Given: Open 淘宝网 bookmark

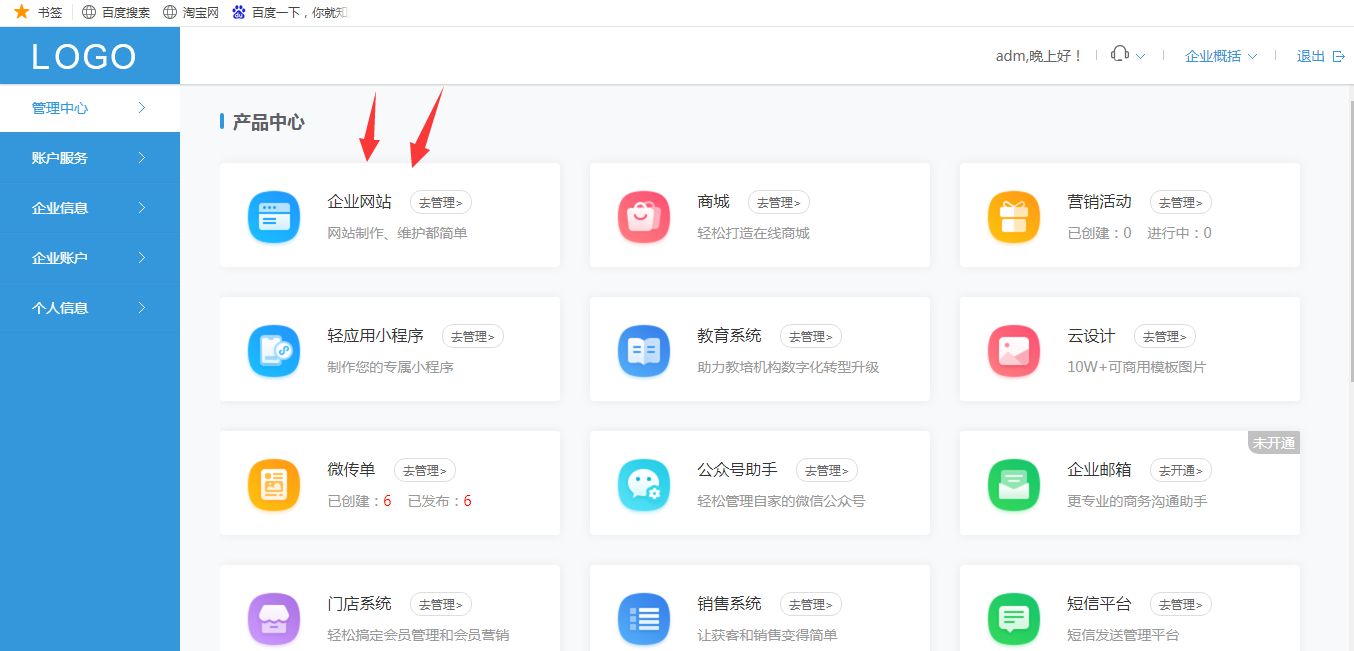Looking at the screenshot, I should click(190, 12).
